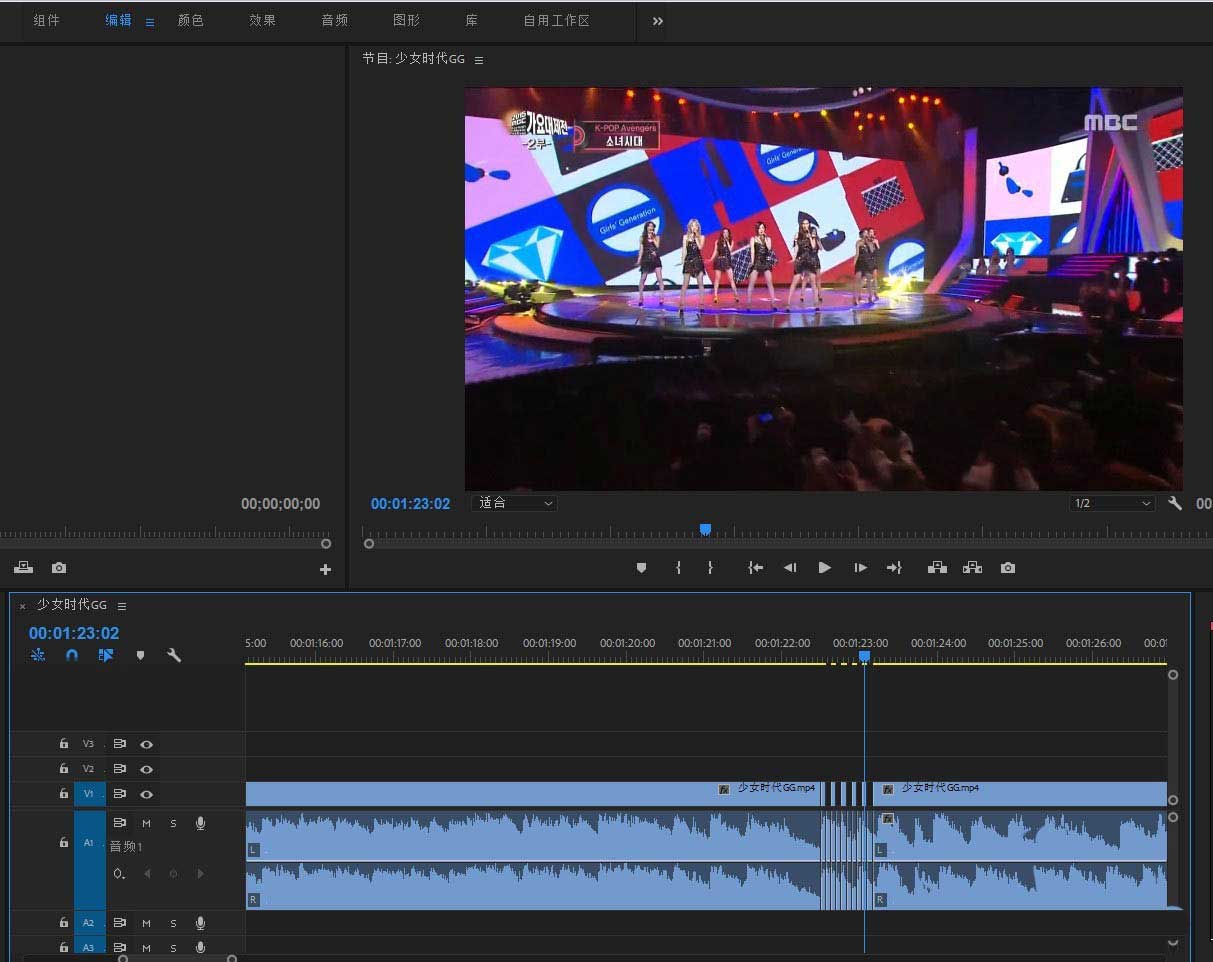Mute audio track A1

(x=147, y=823)
